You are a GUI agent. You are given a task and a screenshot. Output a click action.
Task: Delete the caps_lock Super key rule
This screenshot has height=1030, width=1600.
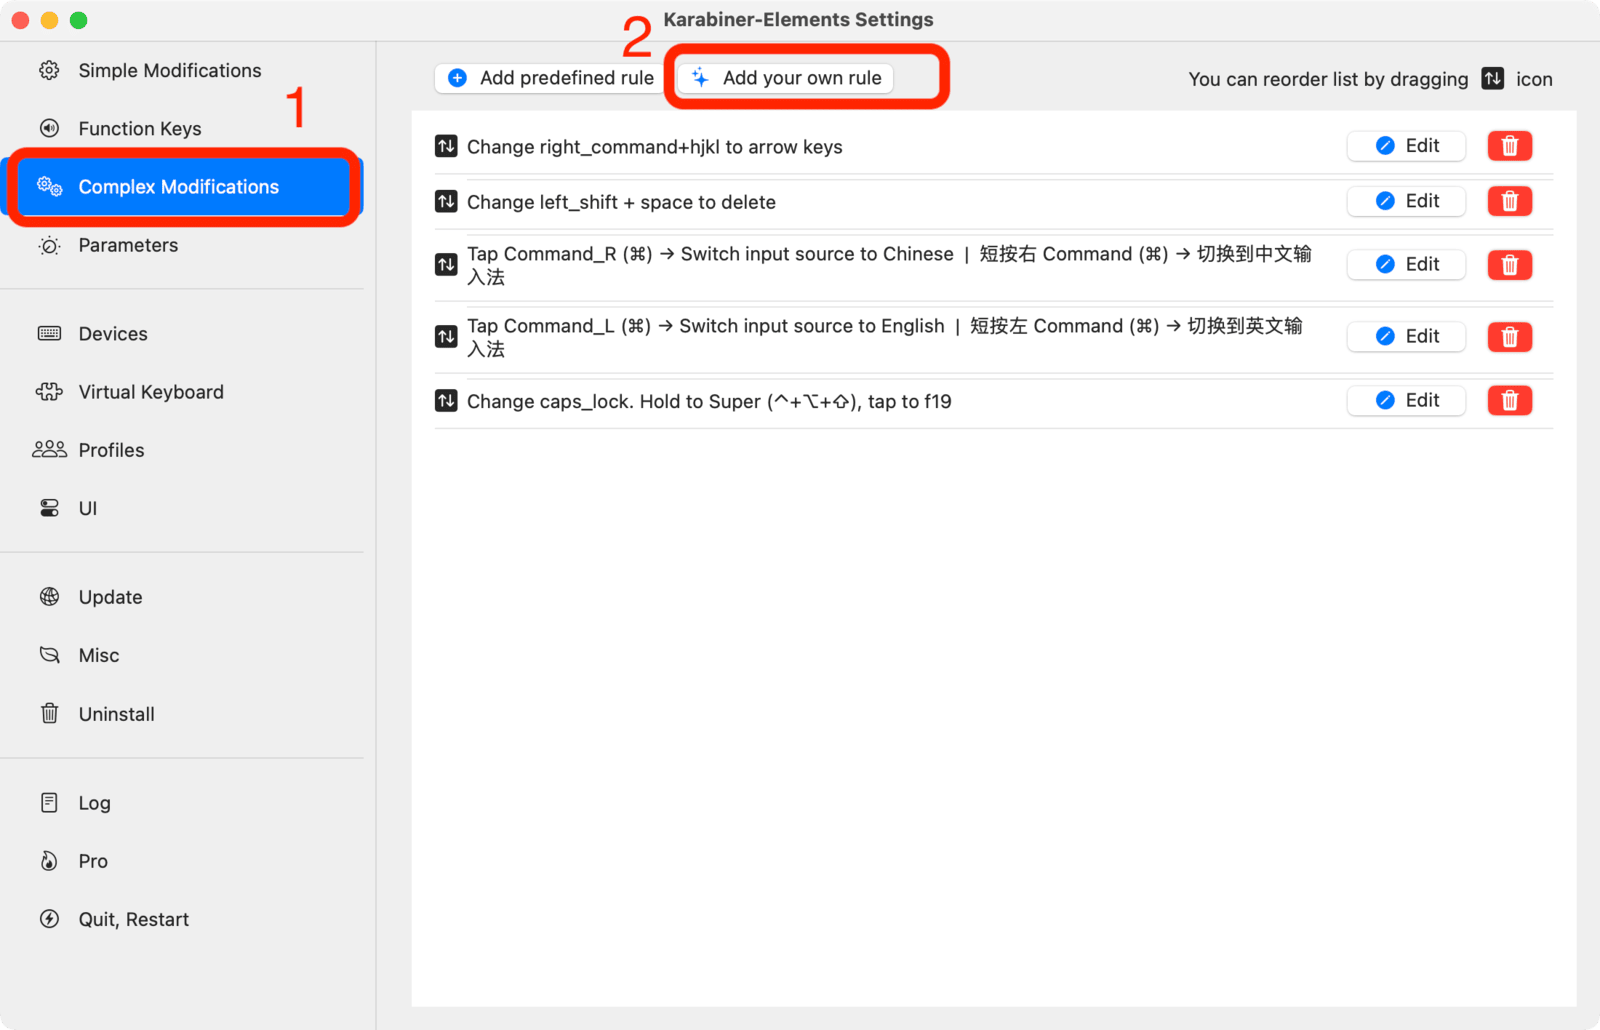coord(1510,401)
